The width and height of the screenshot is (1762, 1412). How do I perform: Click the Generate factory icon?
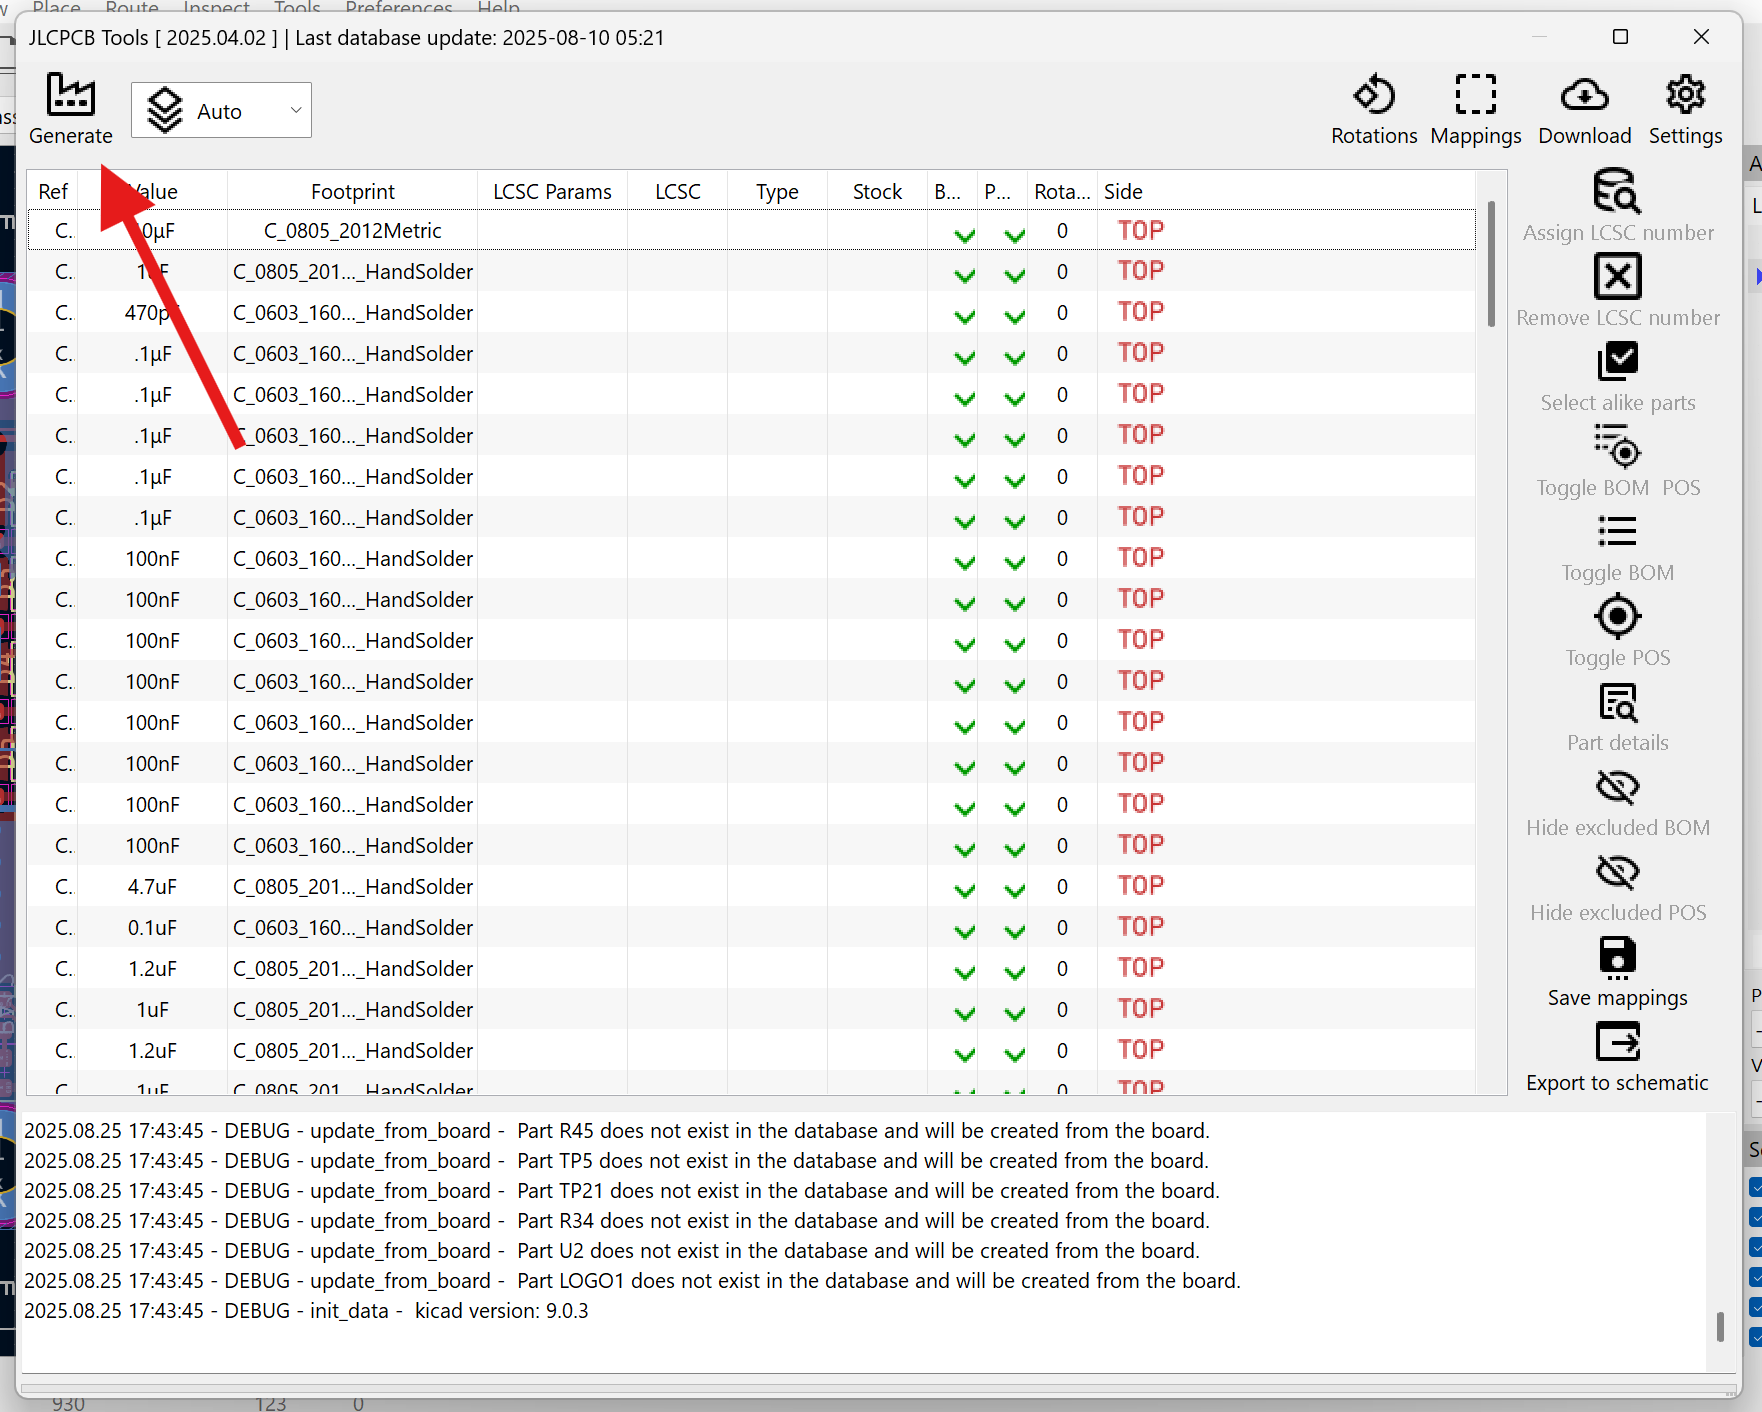70,96
